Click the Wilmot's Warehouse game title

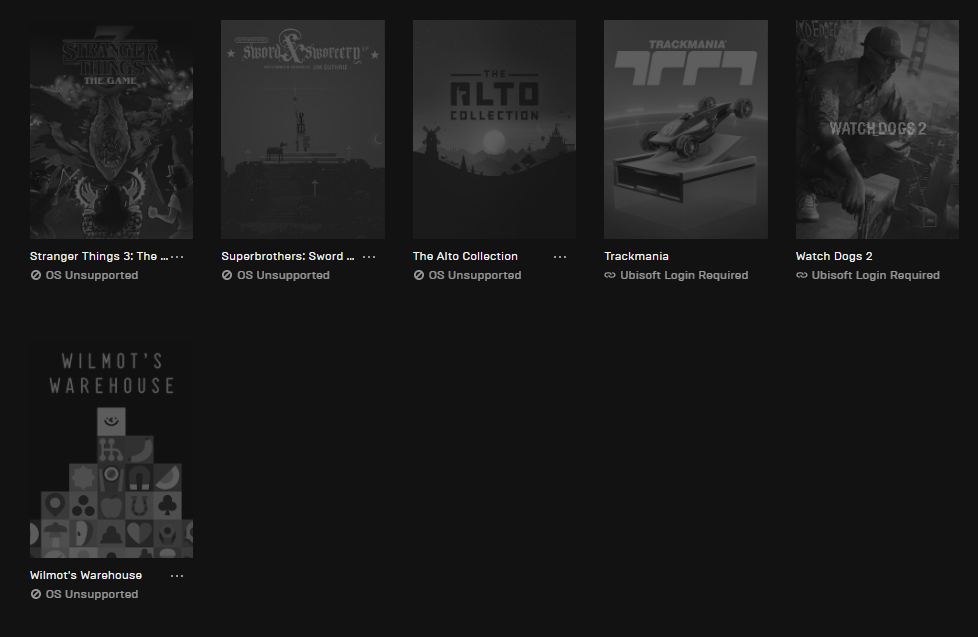pyautogui.click(x=86, y=575)
